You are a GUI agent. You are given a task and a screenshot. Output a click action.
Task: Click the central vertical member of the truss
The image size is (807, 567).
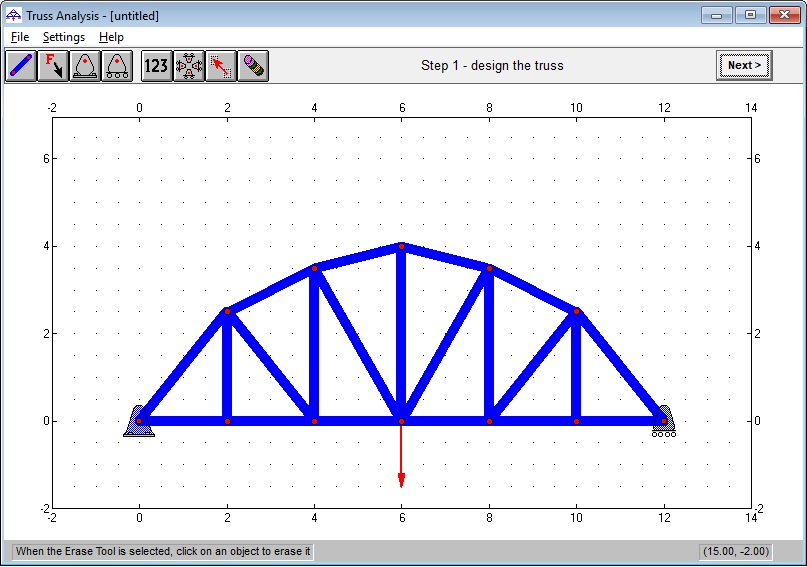pyautogui.click(x=401, y=333)
